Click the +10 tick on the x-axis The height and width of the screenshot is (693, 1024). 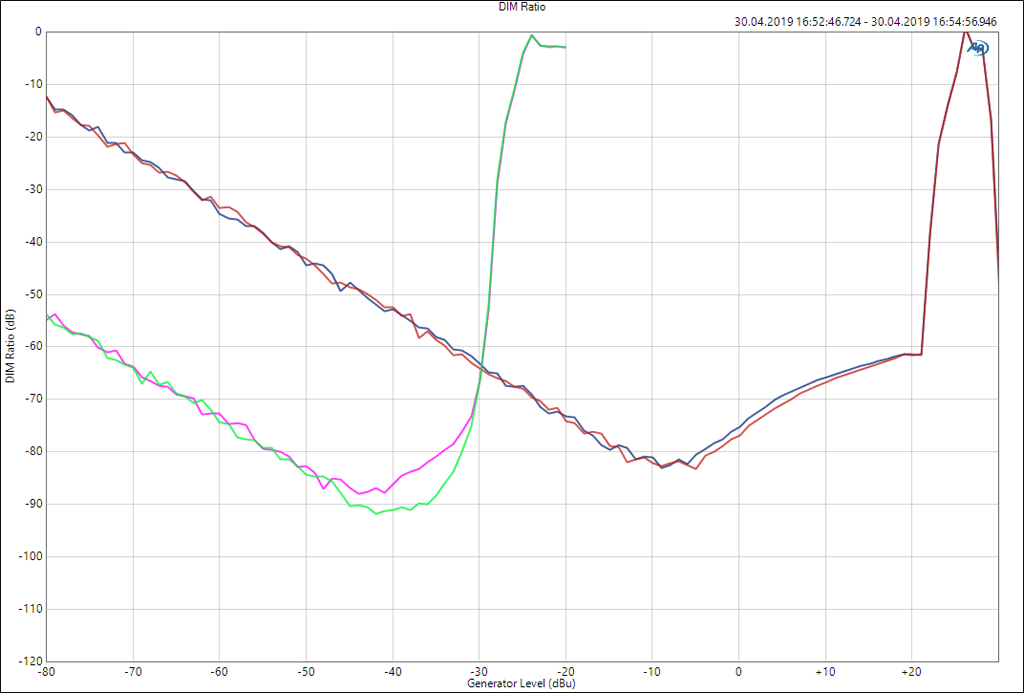tap(825, 671)
